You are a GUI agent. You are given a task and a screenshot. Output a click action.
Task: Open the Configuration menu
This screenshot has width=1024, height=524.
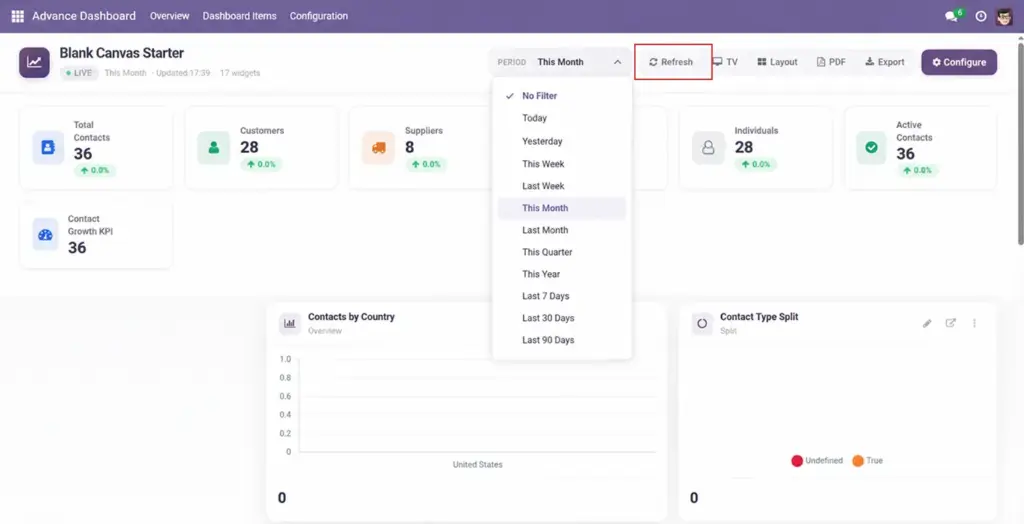pyautogui.click(x=319, y=16)
